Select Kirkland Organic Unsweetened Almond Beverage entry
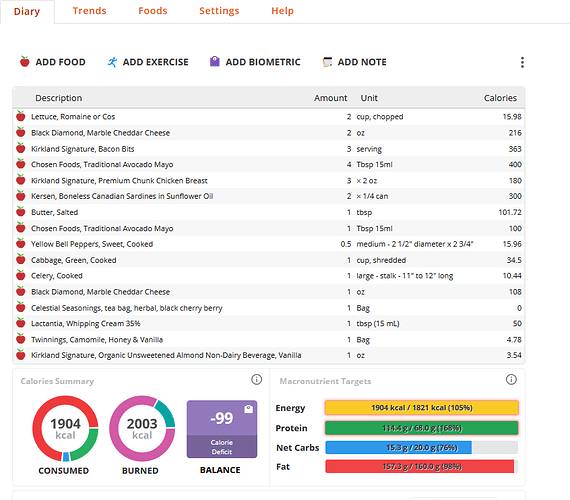 (x=269, y=355)
